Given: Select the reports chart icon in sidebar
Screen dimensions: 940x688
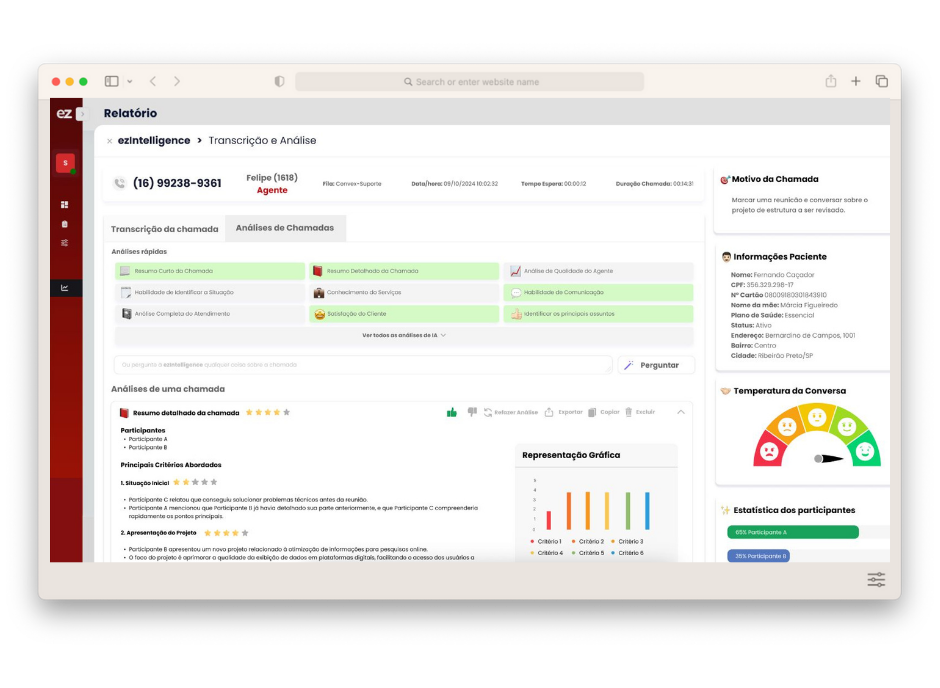Looking at the screenshot, I should [65, 288].
